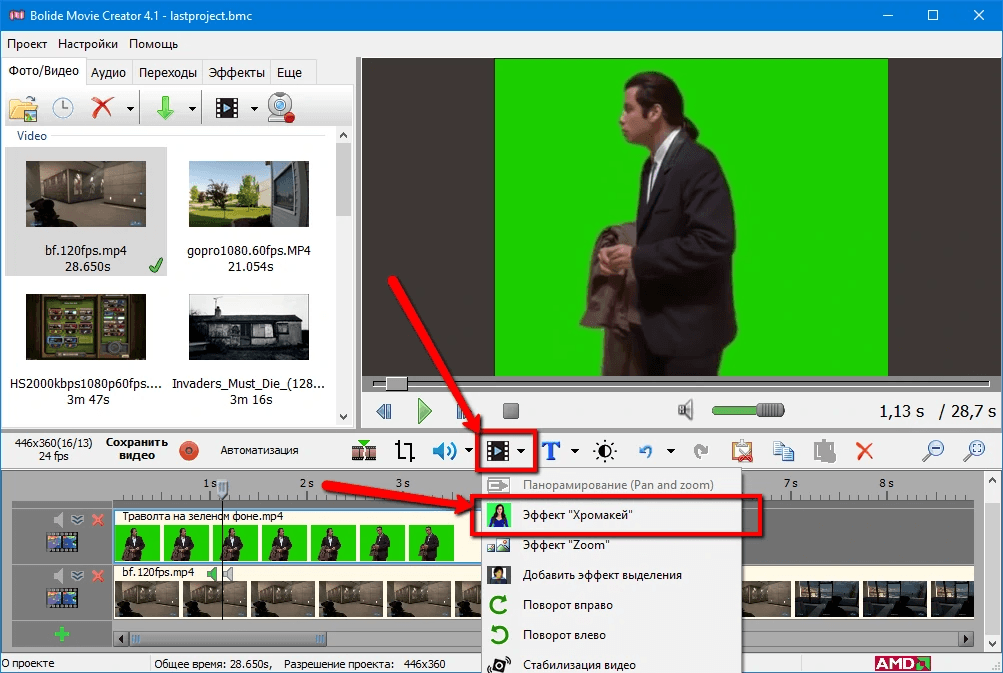Choose Эффект "Хромакей" from the menu
1003x673 pixels.
pos(578,515)
